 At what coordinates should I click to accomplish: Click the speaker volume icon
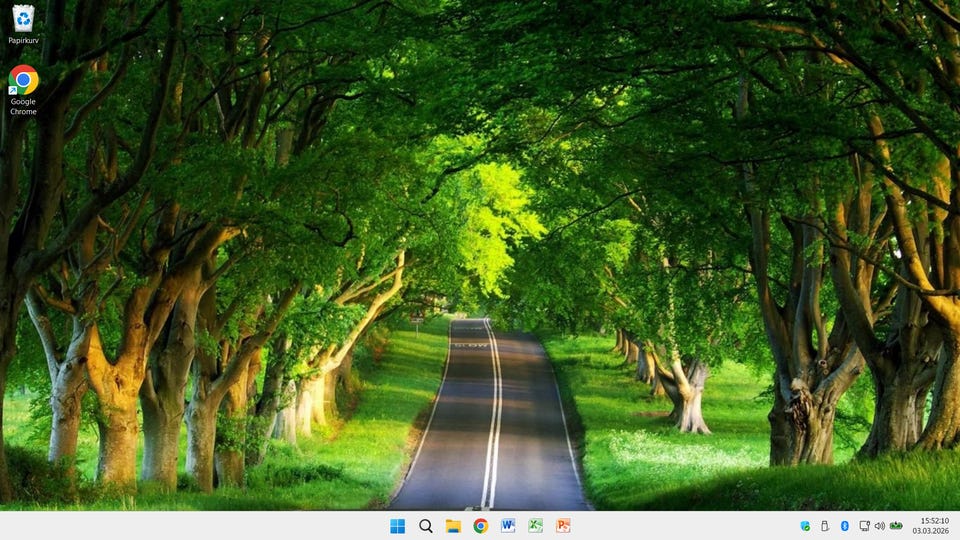(880, 526)
